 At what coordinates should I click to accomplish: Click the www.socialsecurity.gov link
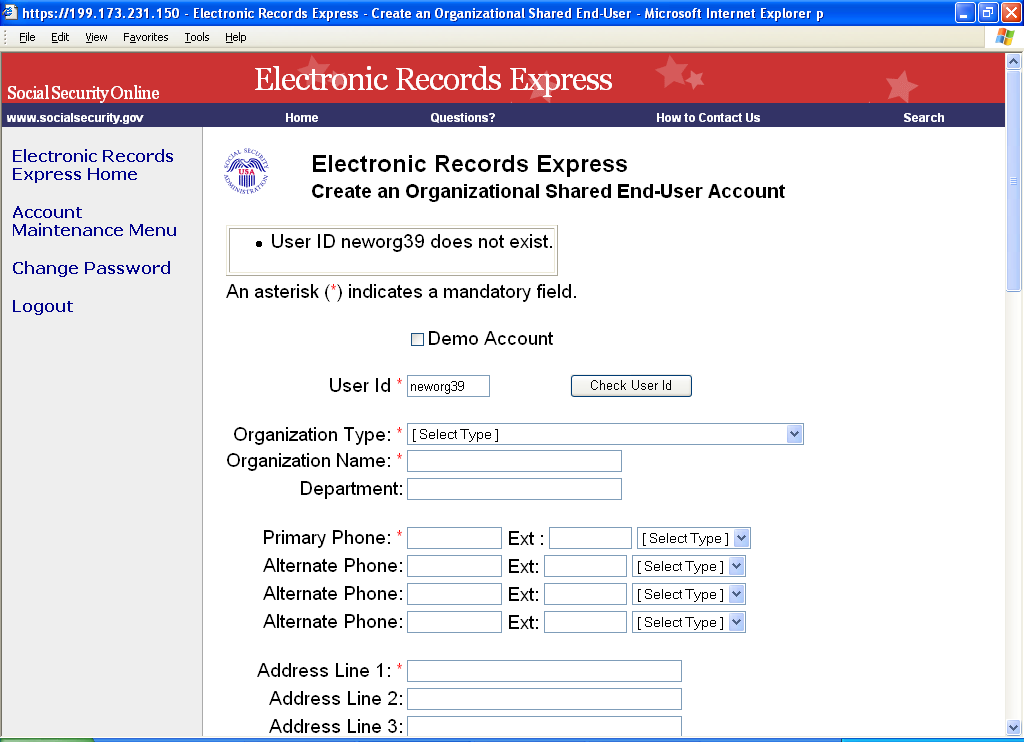click(75, 118)
